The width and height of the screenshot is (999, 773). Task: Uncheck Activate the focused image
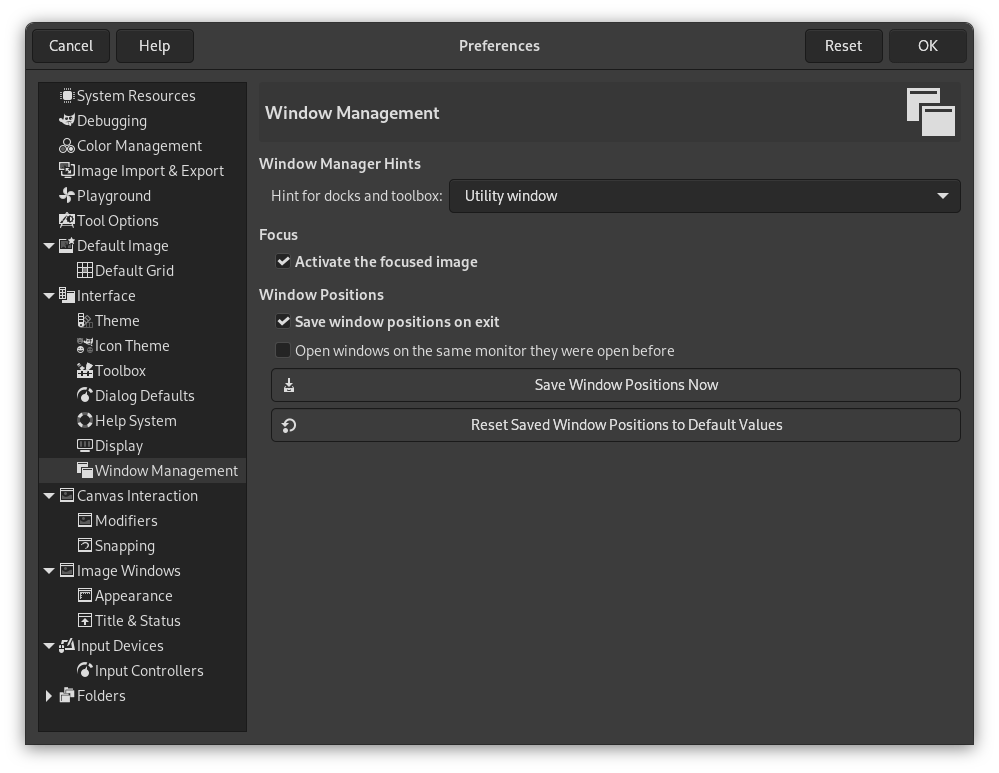283,261
